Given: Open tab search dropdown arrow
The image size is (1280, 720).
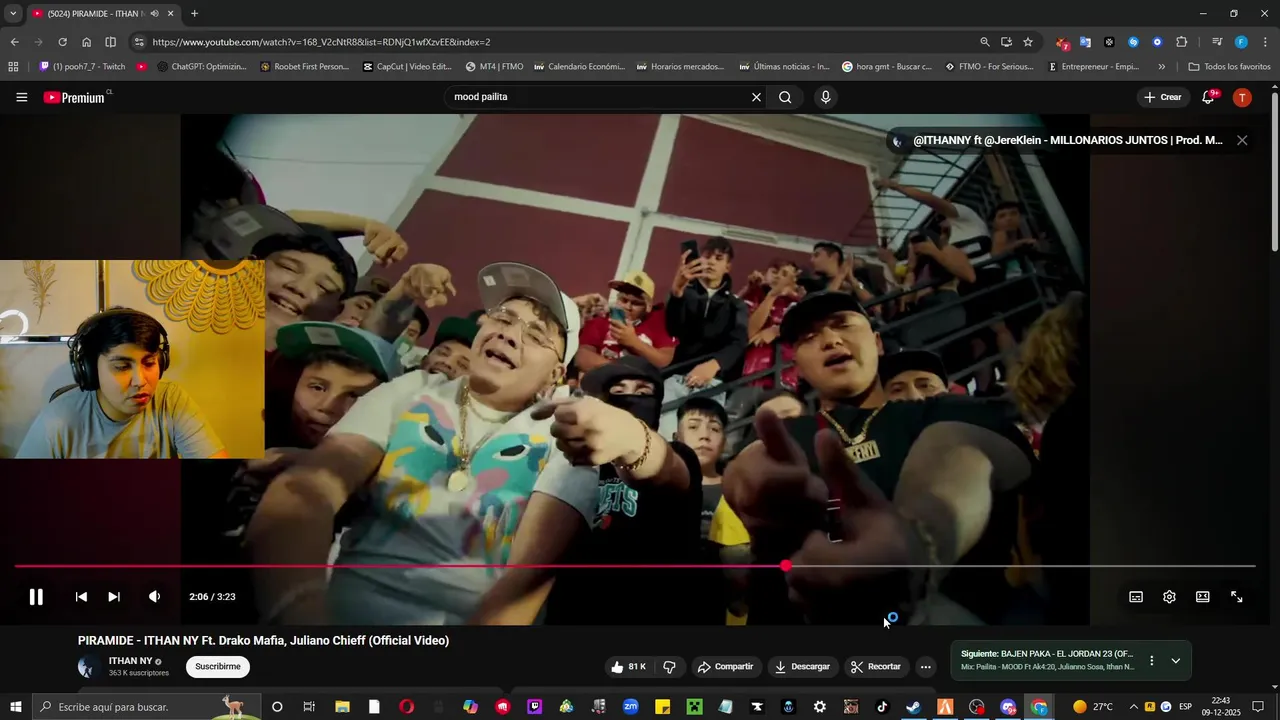Looking at the screenshot, I should [x=13, y=13].
